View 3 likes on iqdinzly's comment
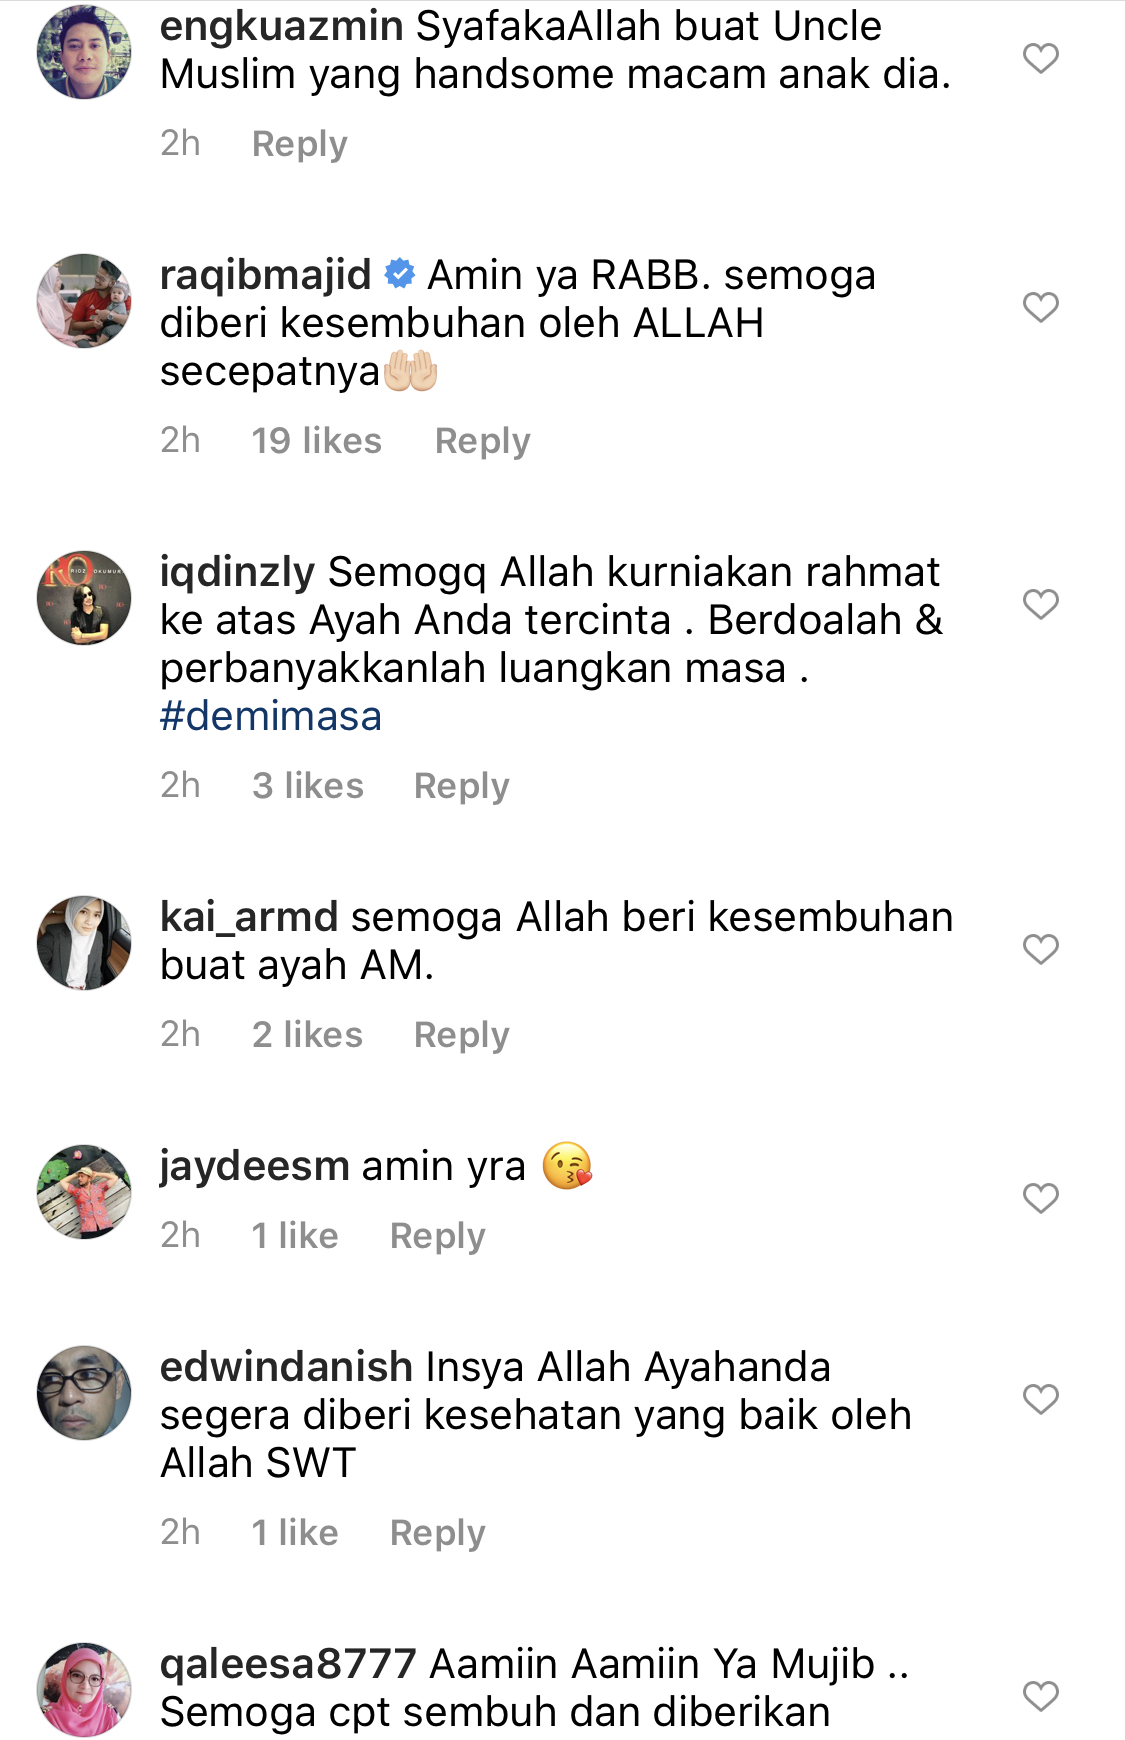Image resolution: width=1125 pixels, height=1740 pixels. (307, 786)
